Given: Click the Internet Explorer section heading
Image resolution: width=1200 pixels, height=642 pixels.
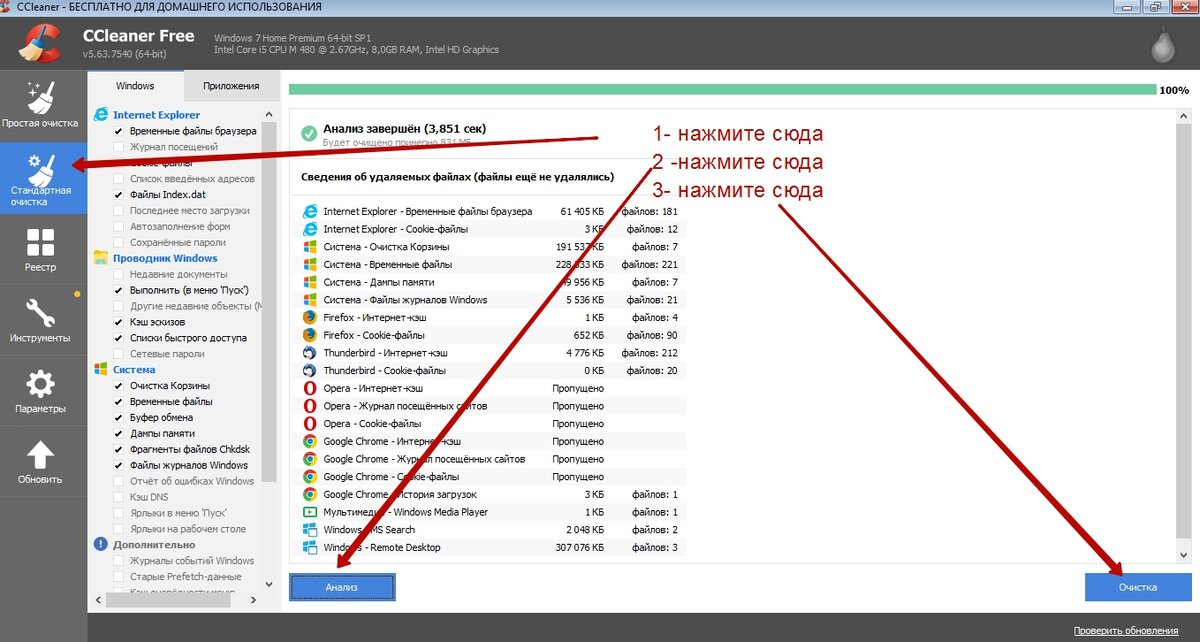Looking at the screenshot, I should [x=156, y=115].
